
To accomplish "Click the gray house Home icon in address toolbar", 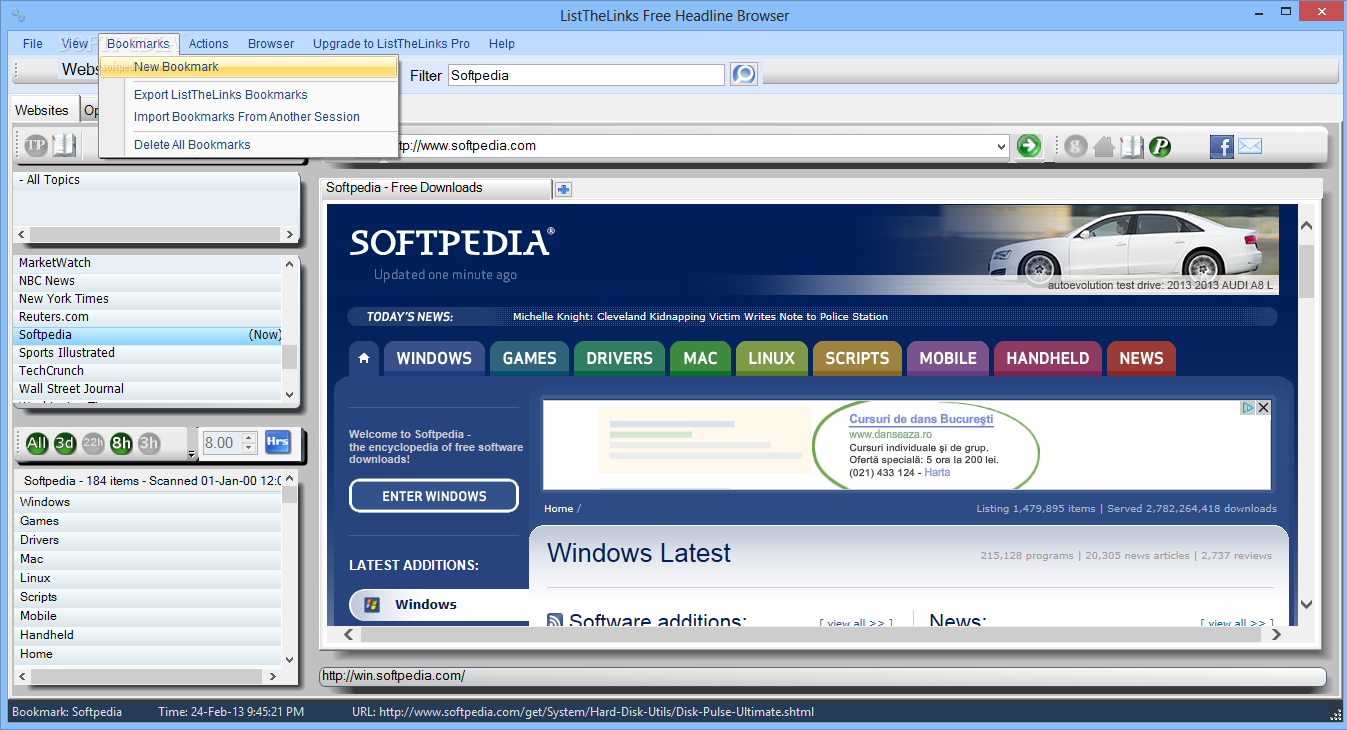I will click(x=1104, y=147).
